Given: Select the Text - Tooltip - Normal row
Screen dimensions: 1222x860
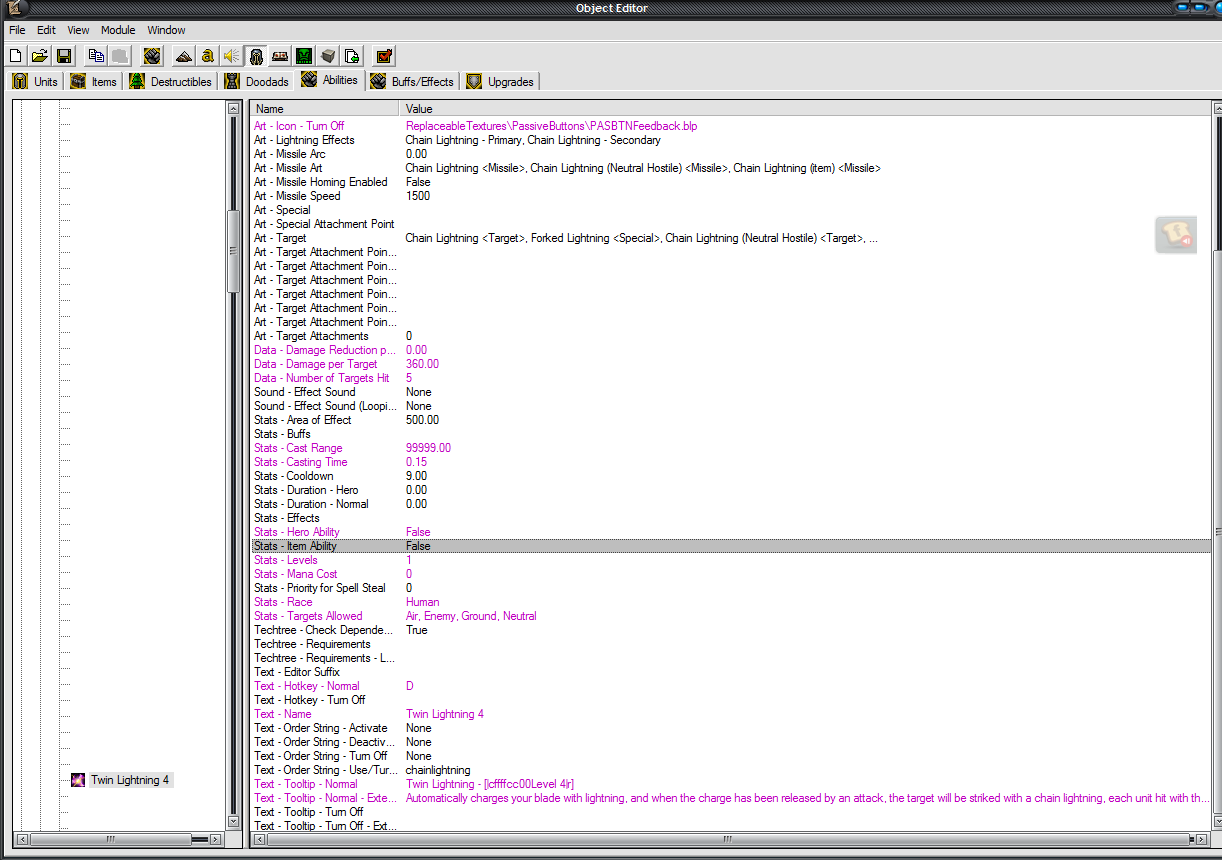Looking at the screenshot, I should click(x=731, y=784).
